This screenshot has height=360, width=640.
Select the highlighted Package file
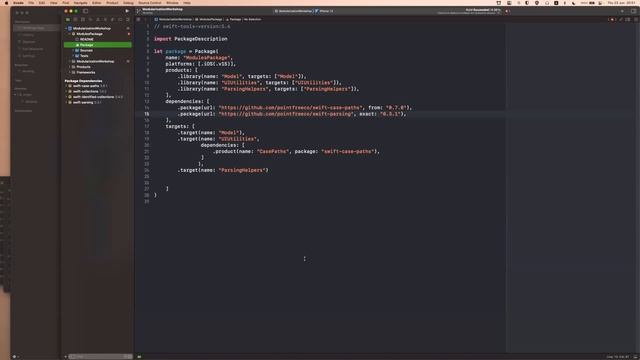point(98,45)
